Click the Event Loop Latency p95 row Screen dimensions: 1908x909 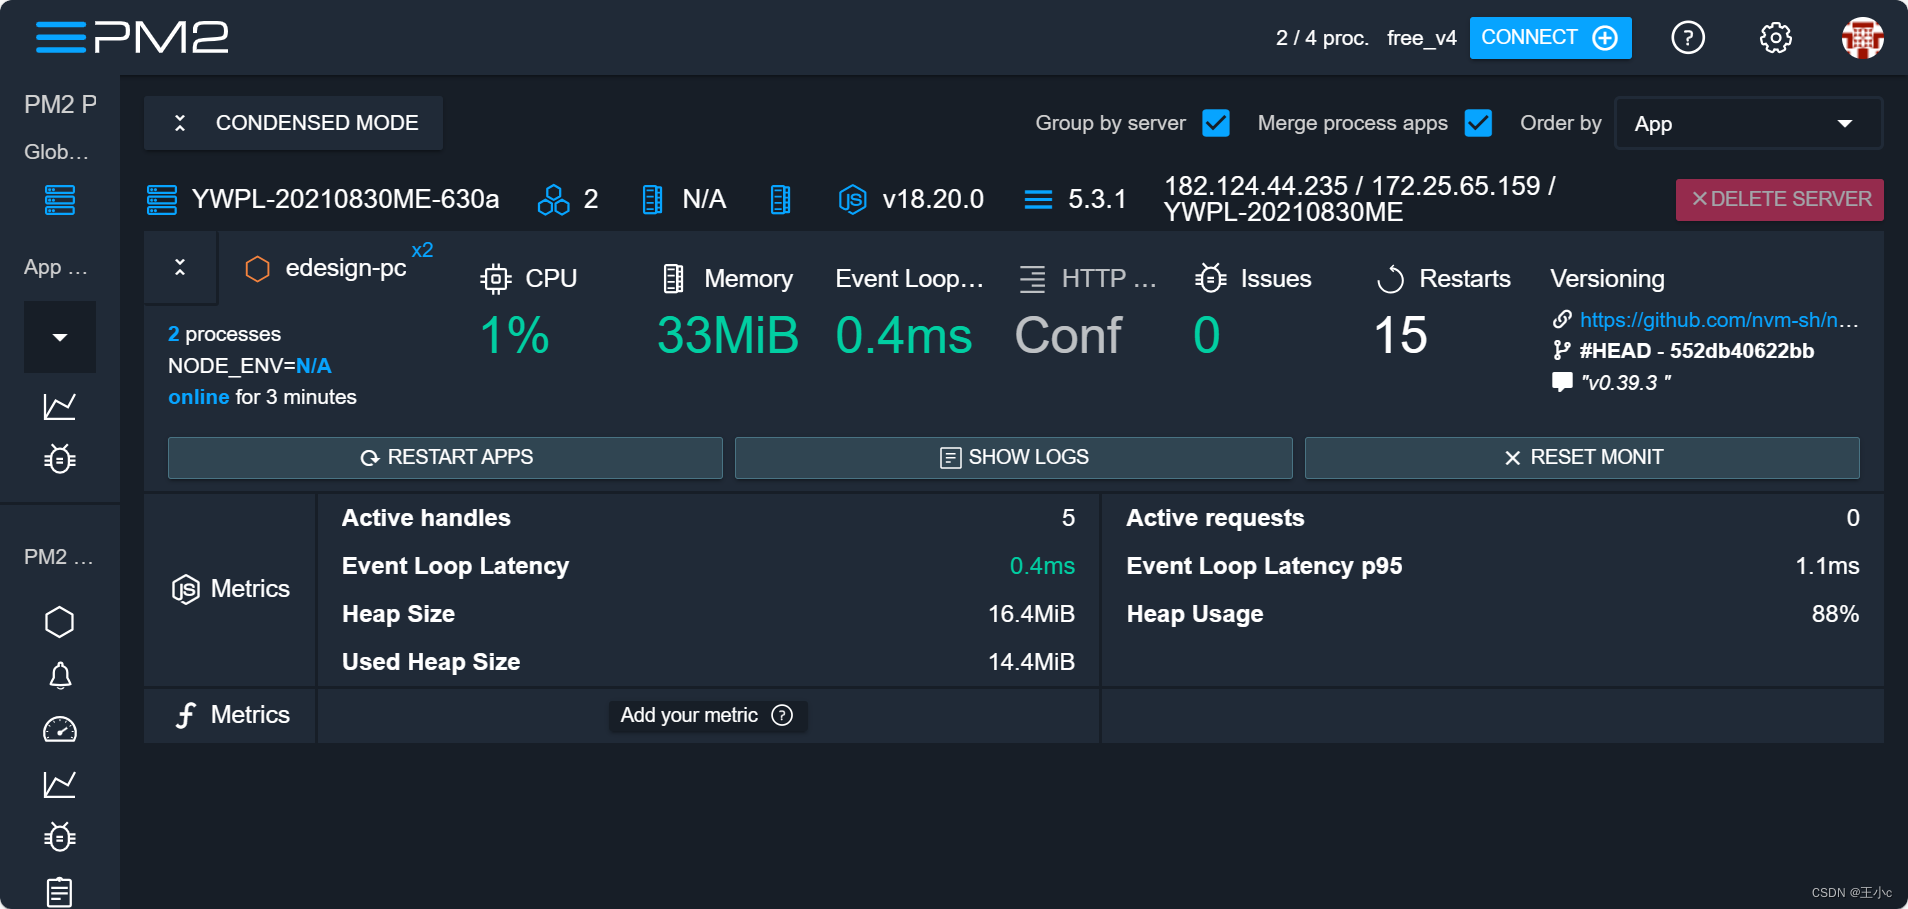point(1493,566)
